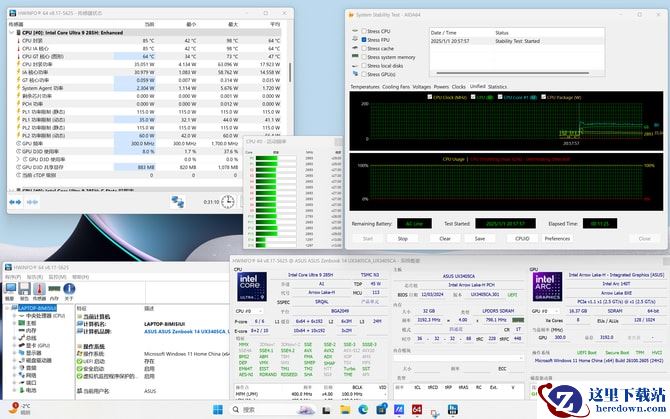Open the 程序(P) menu in HWiNFO

pos(13,277)
